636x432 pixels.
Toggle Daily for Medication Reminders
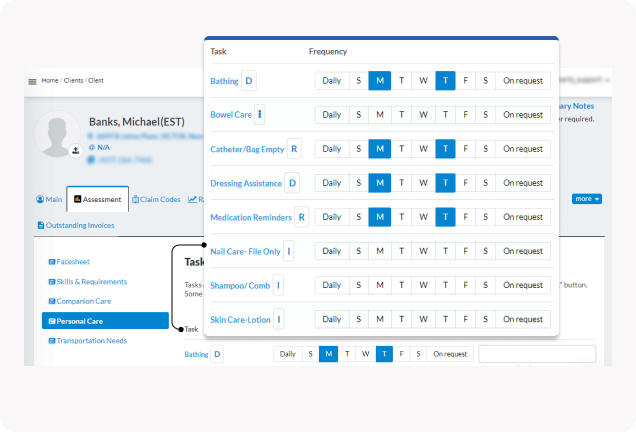pyautogui.click(x=332, y=217)
